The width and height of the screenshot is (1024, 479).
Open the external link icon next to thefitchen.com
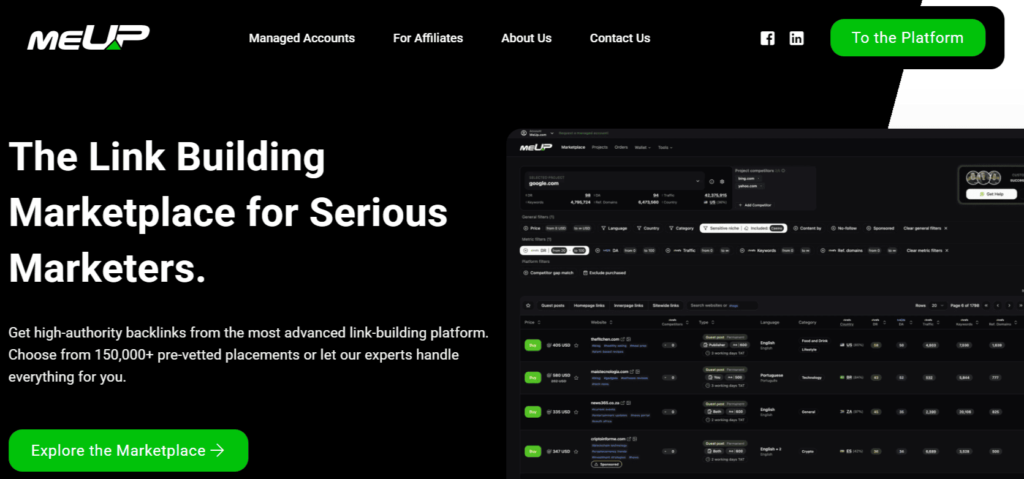pyautogui.click(x=622, y=339)
